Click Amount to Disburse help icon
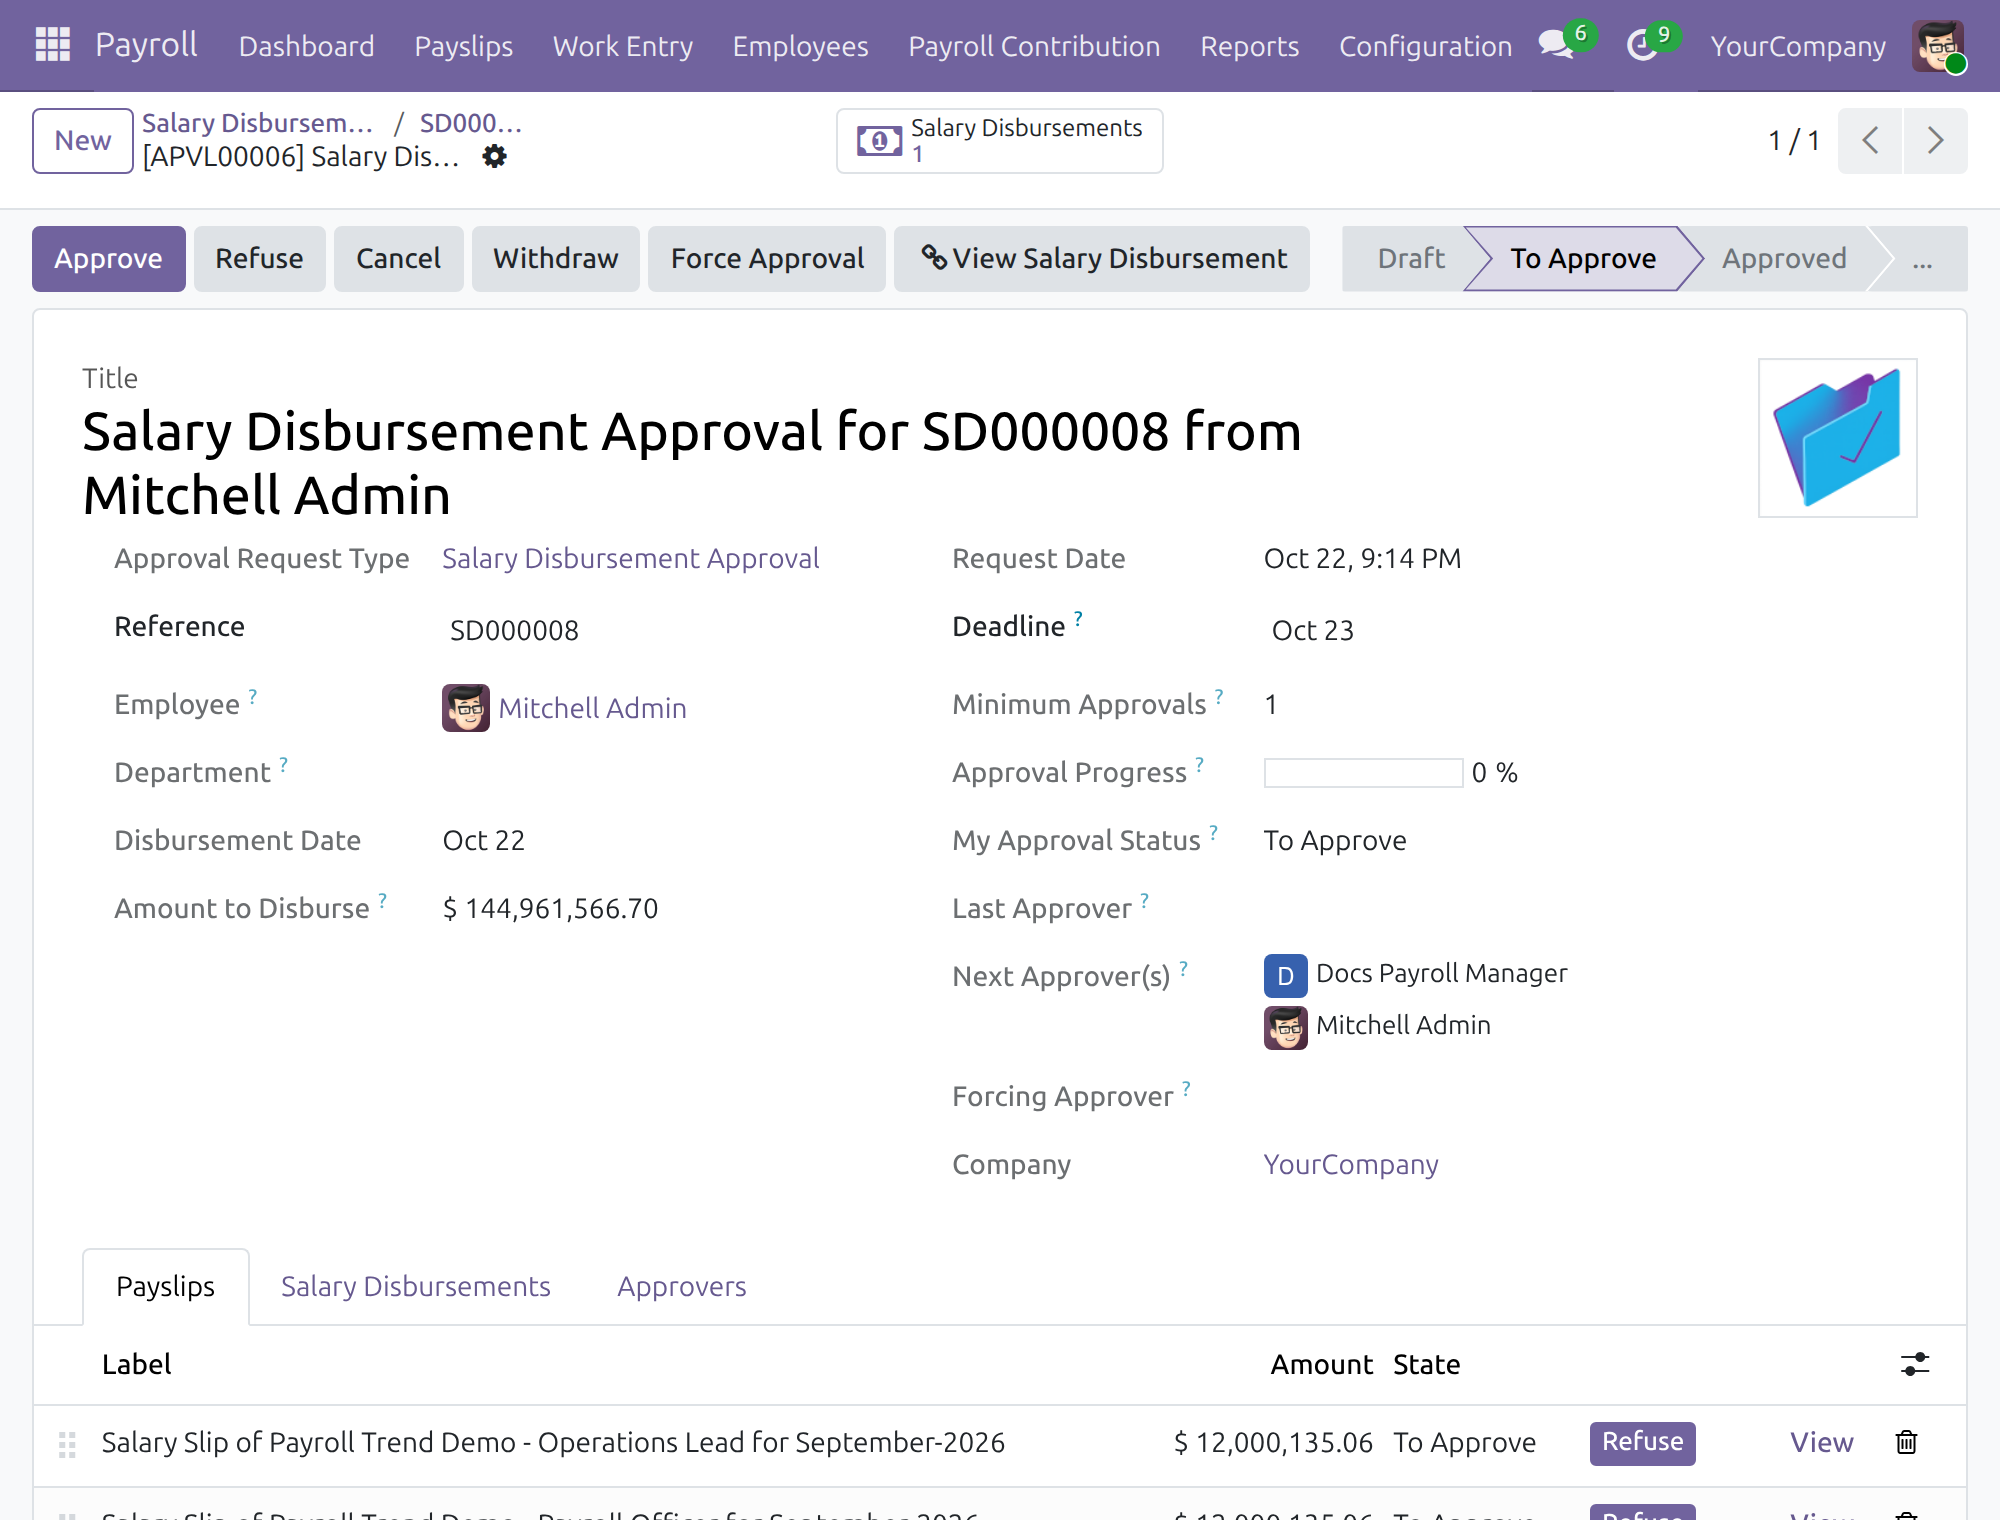This screenshot has width=2000, height=1520. tap(382, 901)
